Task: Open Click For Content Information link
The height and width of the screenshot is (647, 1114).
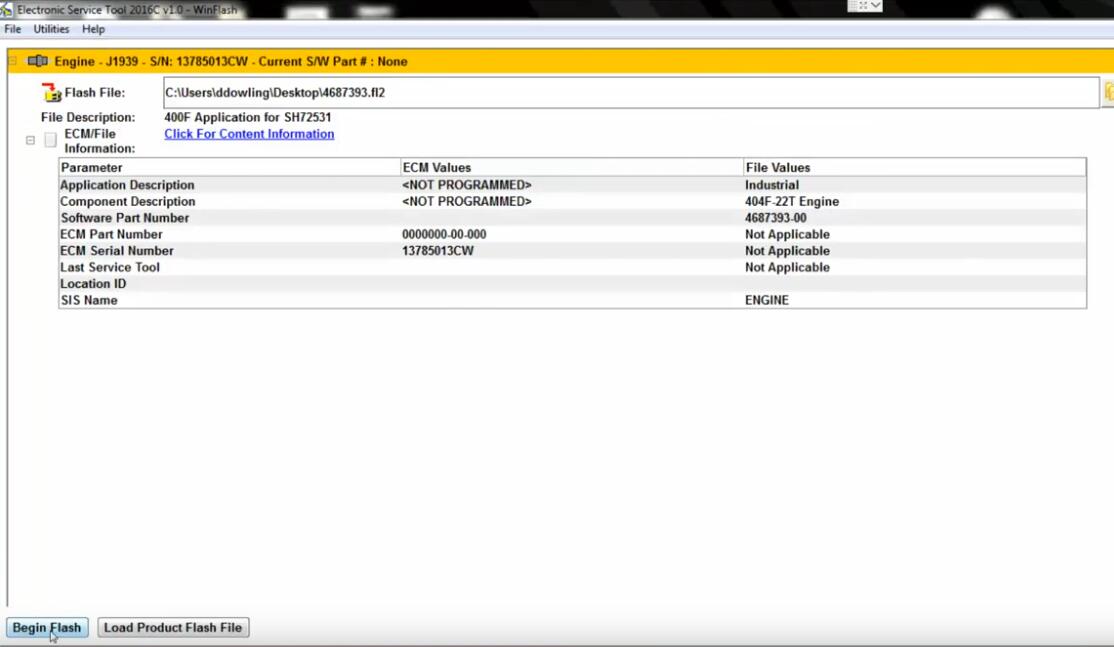Action: pos(249,134)
